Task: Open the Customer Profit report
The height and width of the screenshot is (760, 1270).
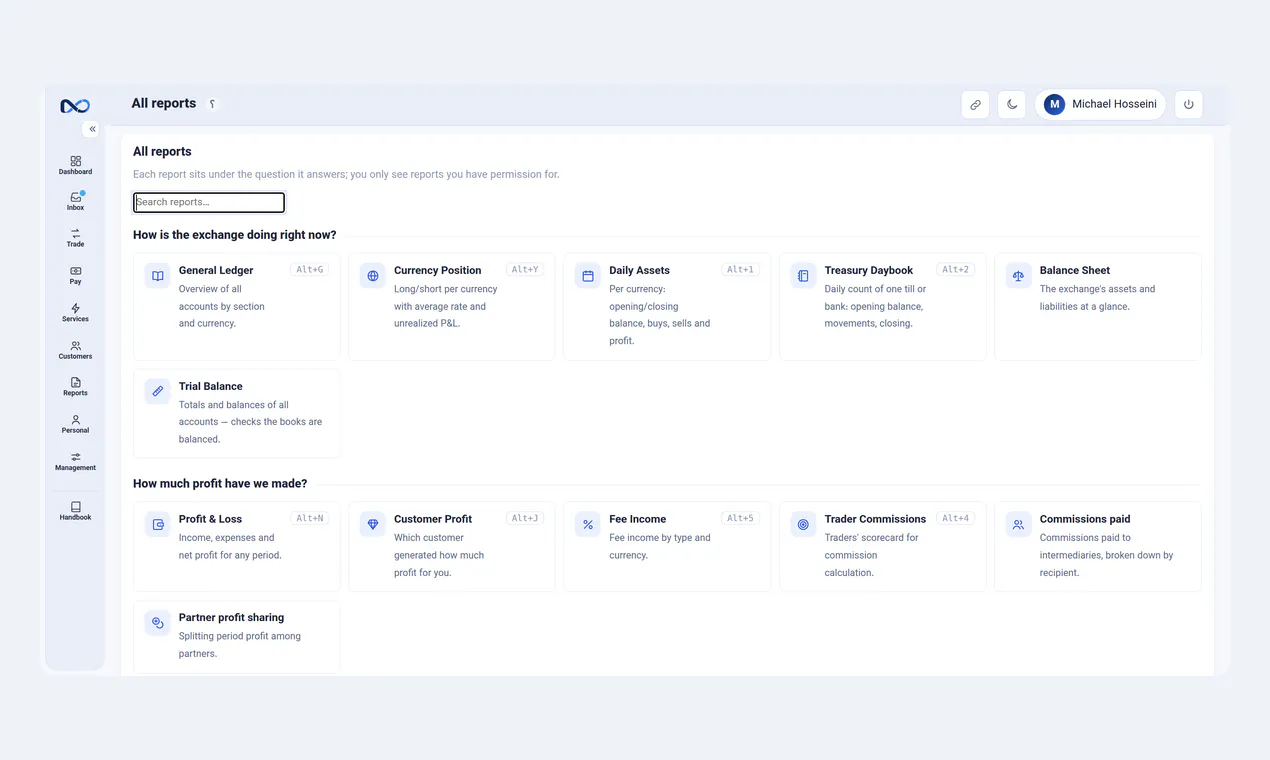Action: (452, 546)
